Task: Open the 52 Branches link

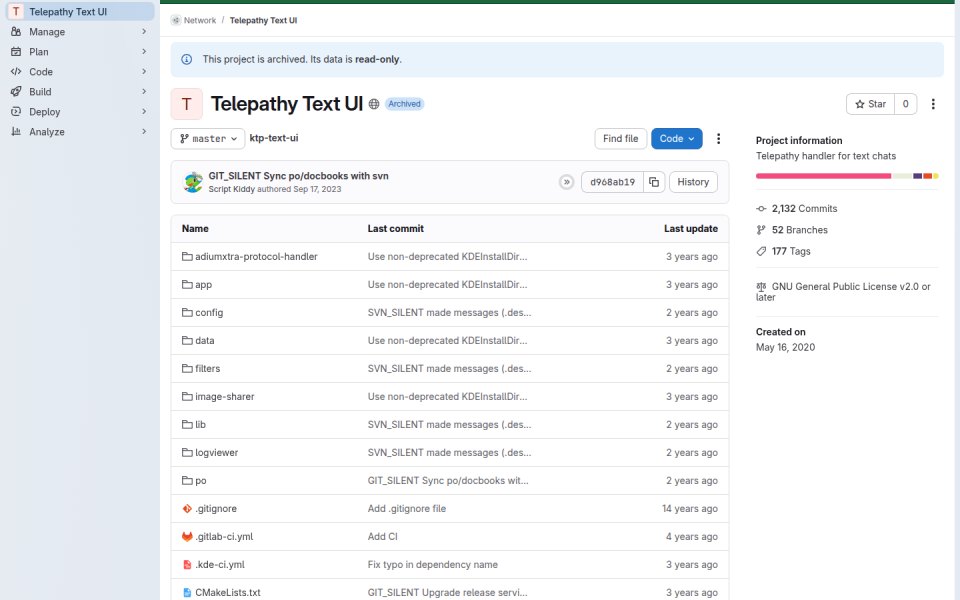Action: [x=799, y=230]
